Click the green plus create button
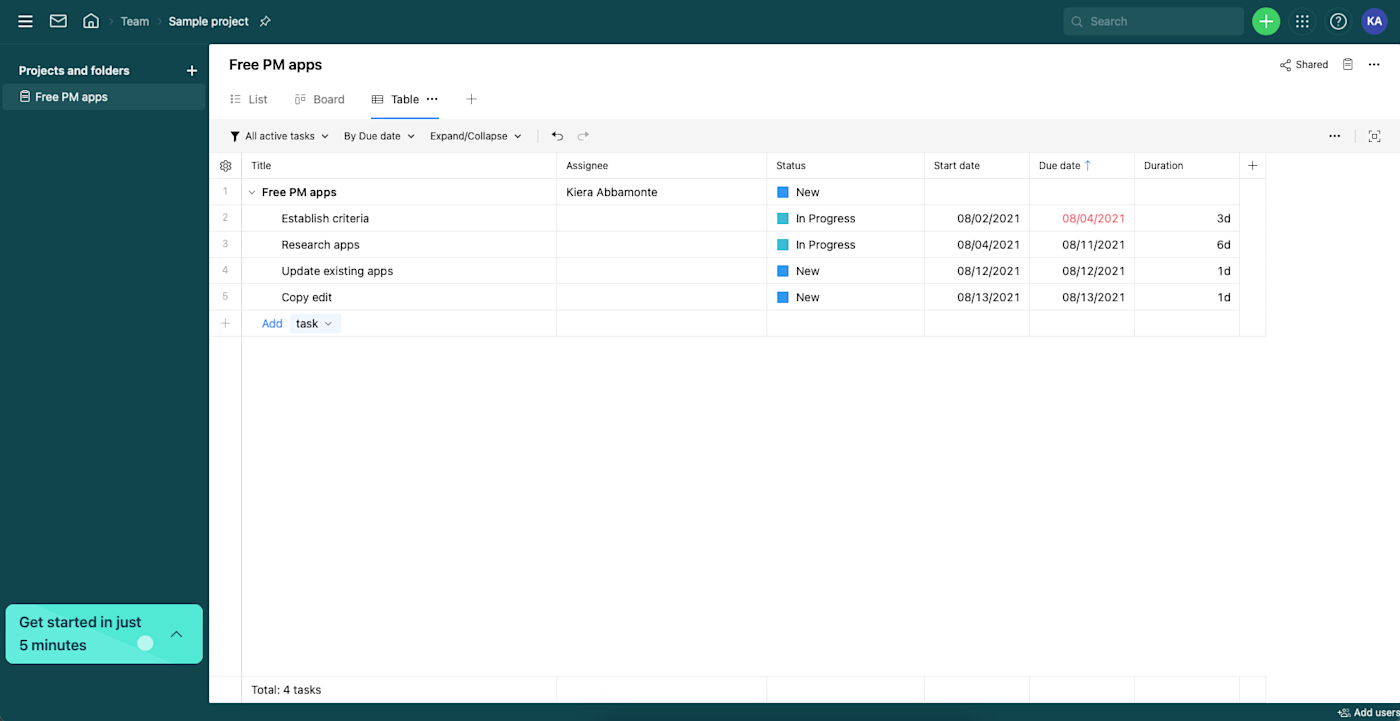The height and width of the screenshot is (721, 1400). pyautogui.click(x=1266, y=21)
